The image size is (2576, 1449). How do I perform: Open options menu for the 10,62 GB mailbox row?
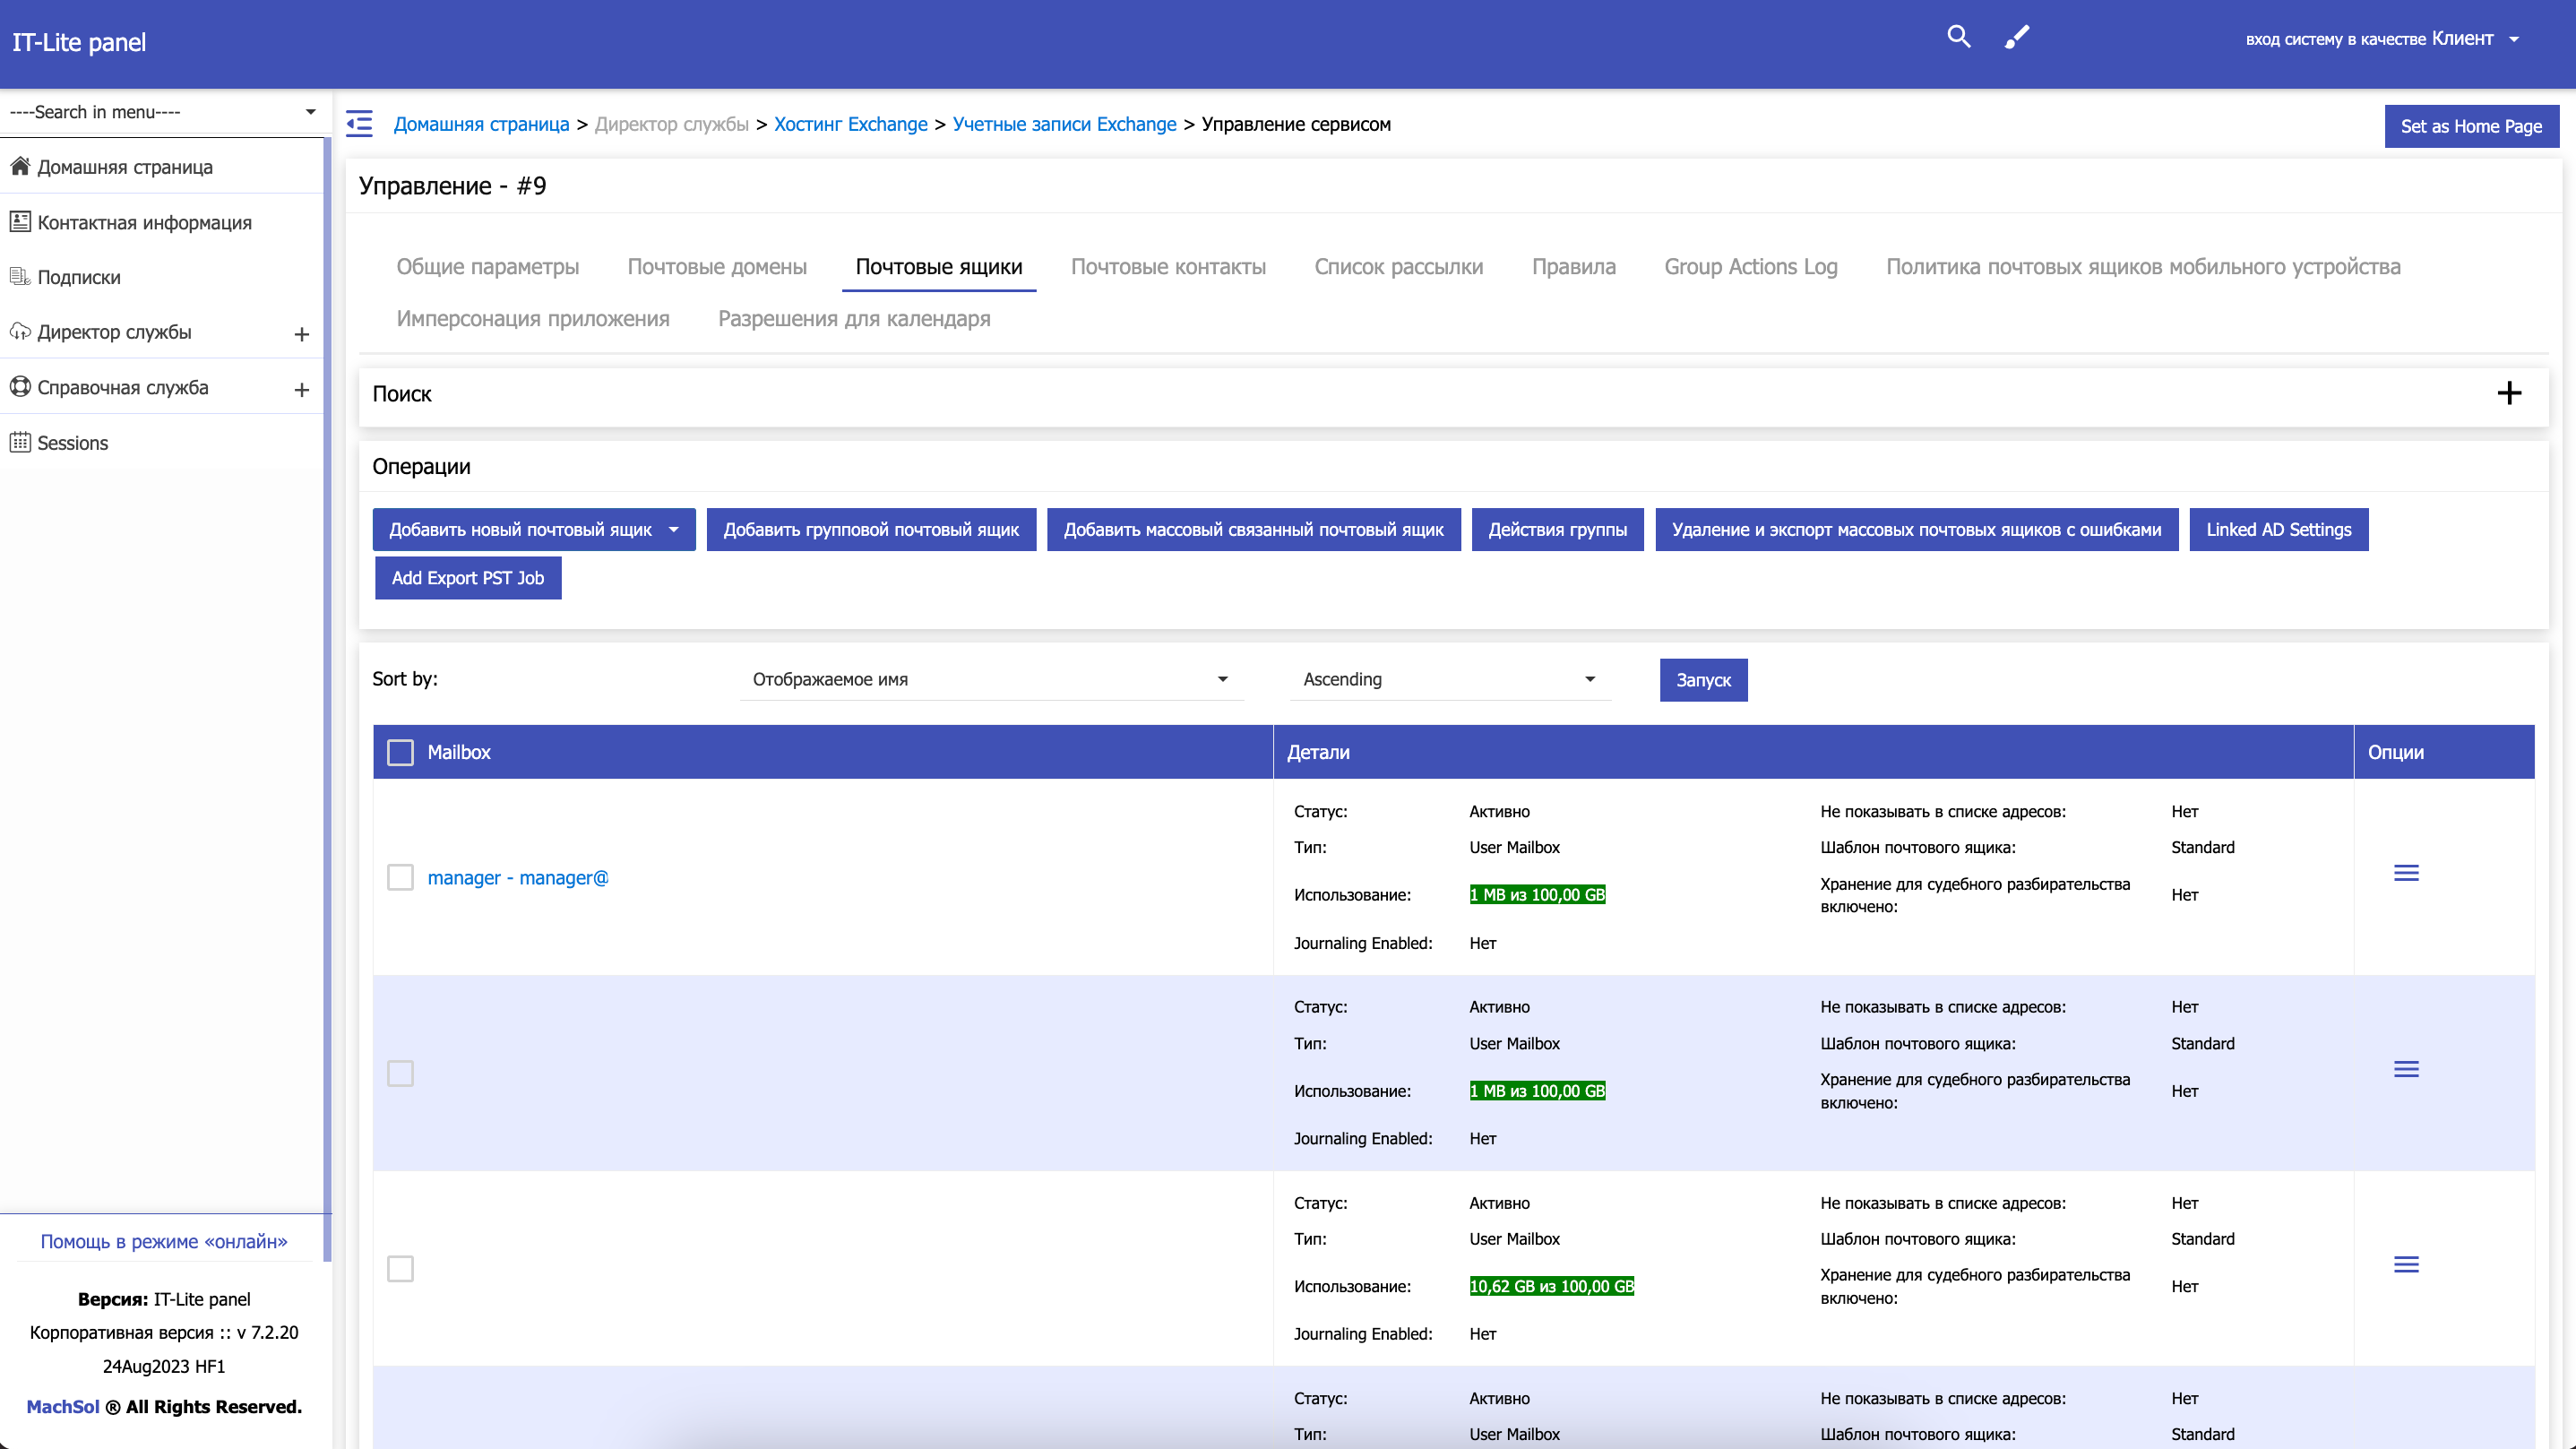coord(2406,1265)
